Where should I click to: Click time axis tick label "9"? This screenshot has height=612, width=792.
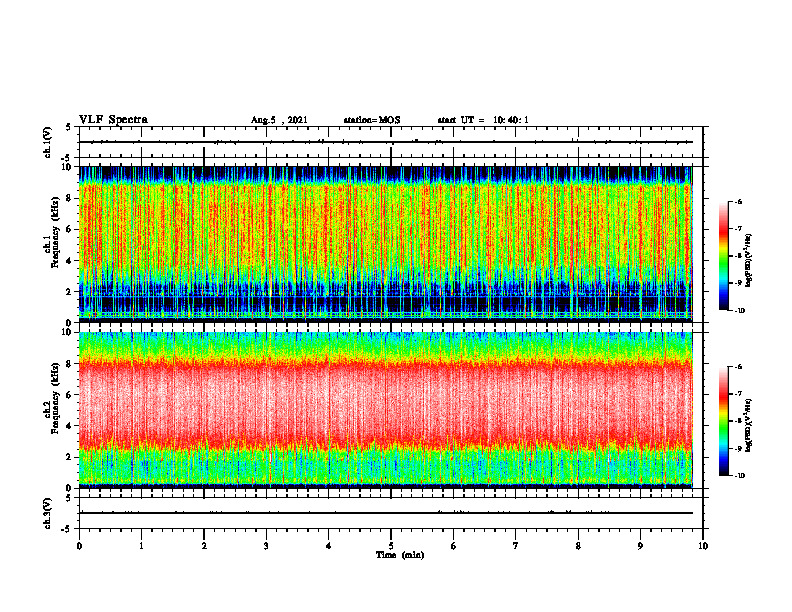(x=640, y=546)
